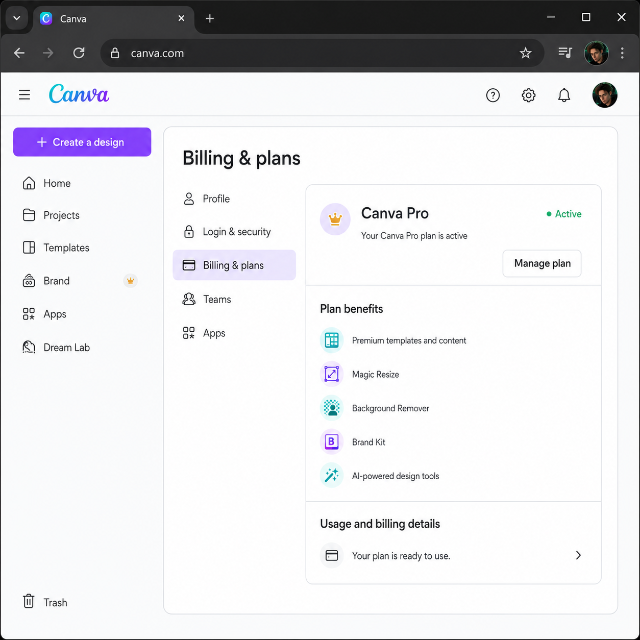Viewport: 640px width, 640px height.
Task: Click the Dream Lab icon
Action: pyautogui.click(x=29, y=347)
